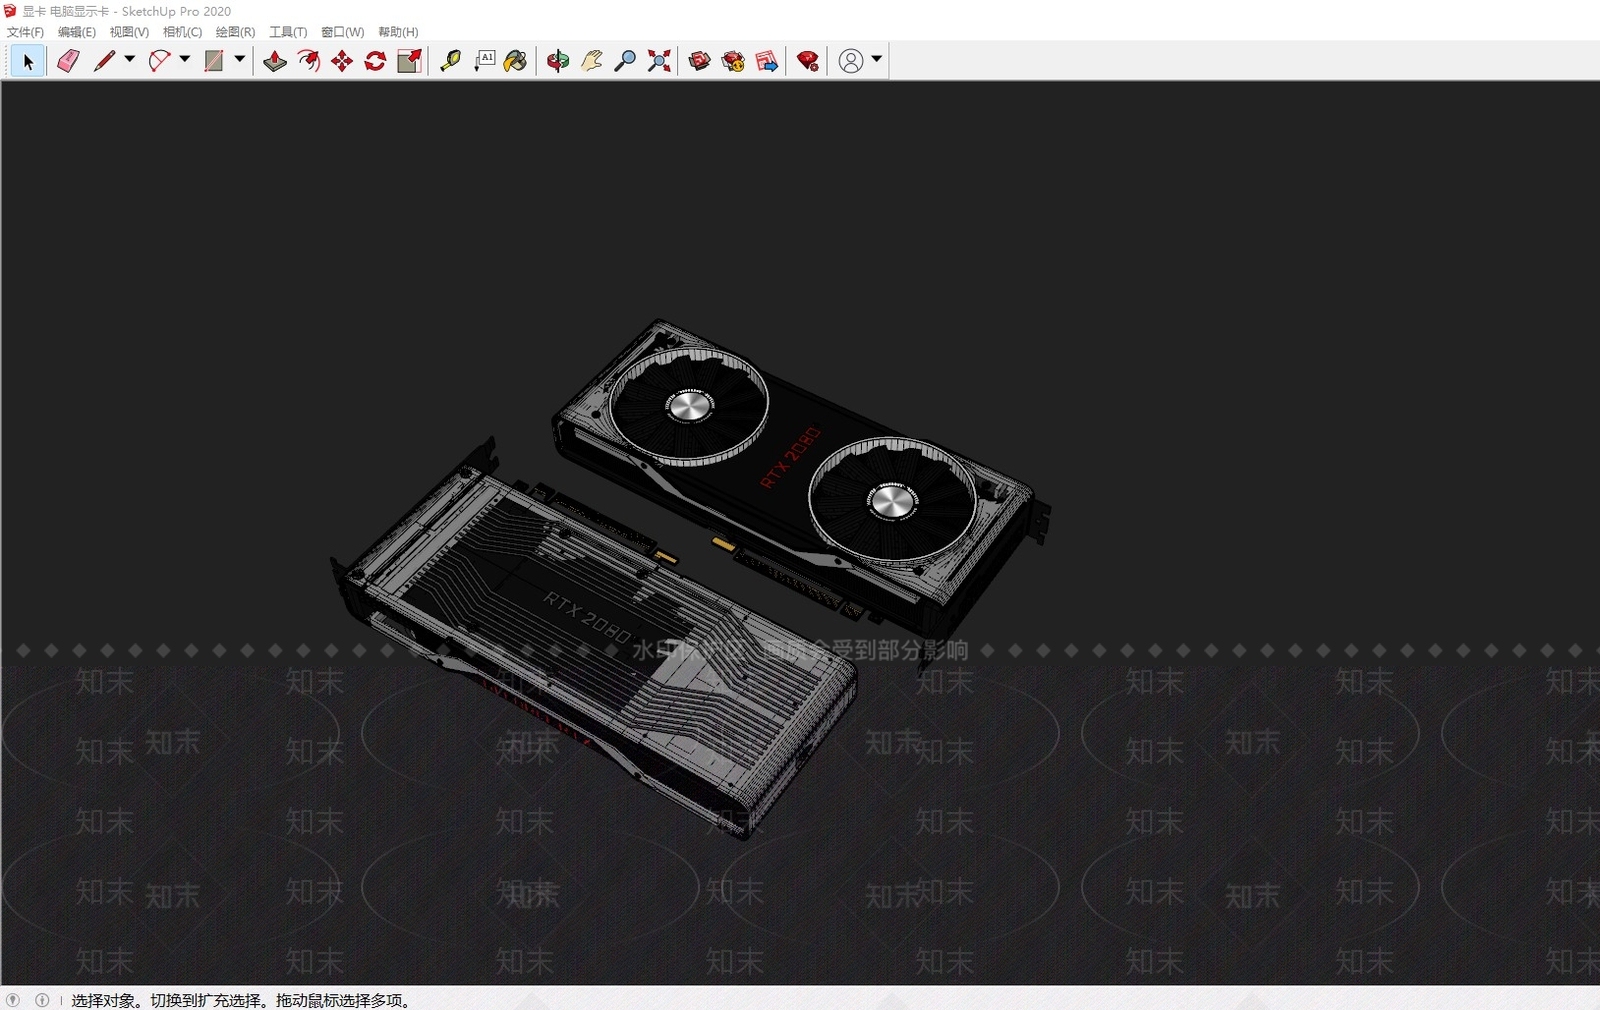Click the upper-left fan's silver hub
This screenshot has height=1010, width=1600.
tap(688, 406)
